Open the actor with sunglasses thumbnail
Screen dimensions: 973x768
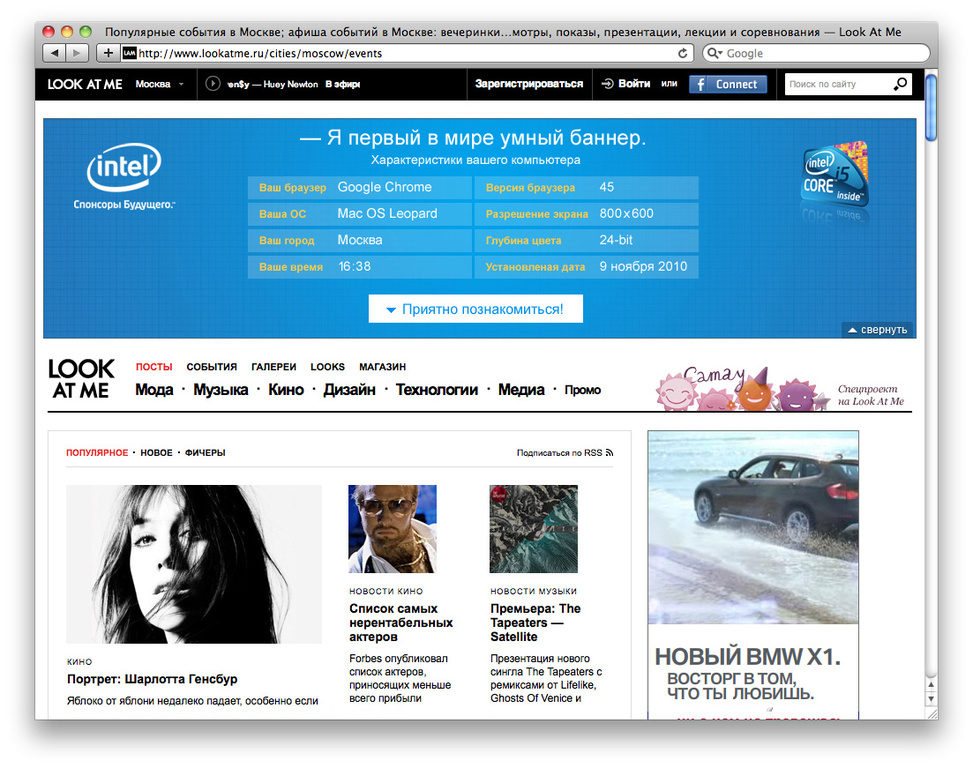click(392, 529)
